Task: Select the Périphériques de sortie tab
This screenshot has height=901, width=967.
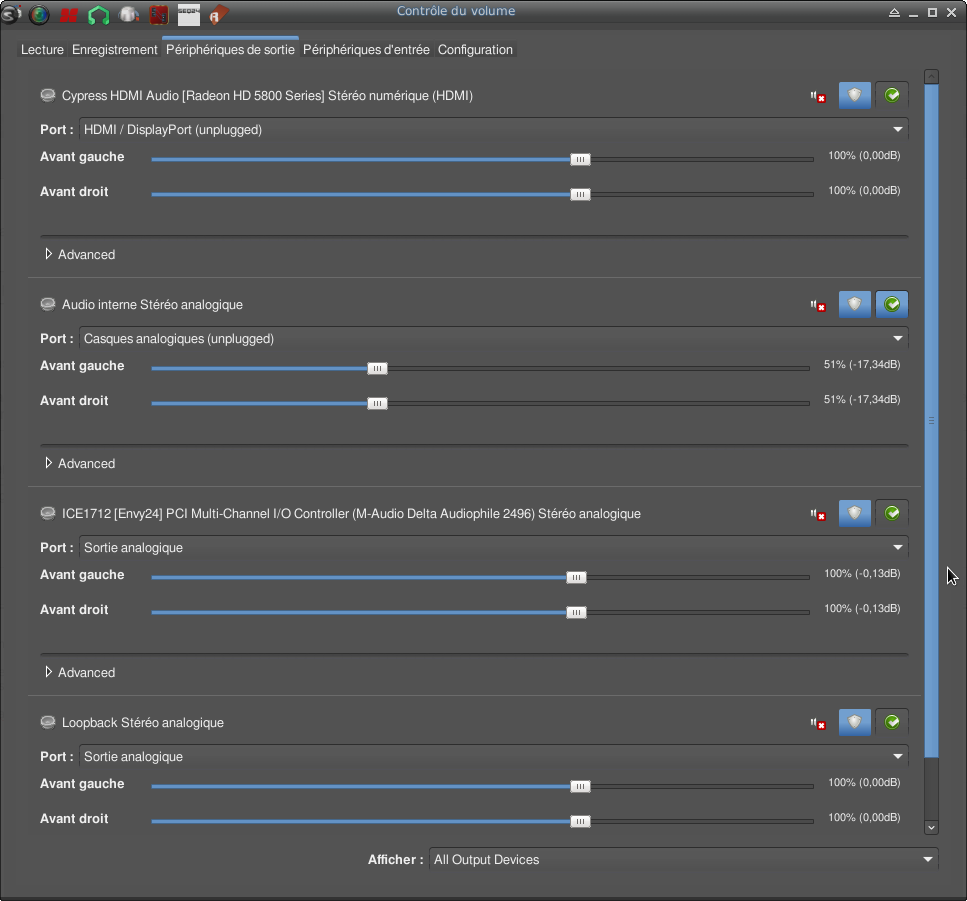Action: (230, 50)
